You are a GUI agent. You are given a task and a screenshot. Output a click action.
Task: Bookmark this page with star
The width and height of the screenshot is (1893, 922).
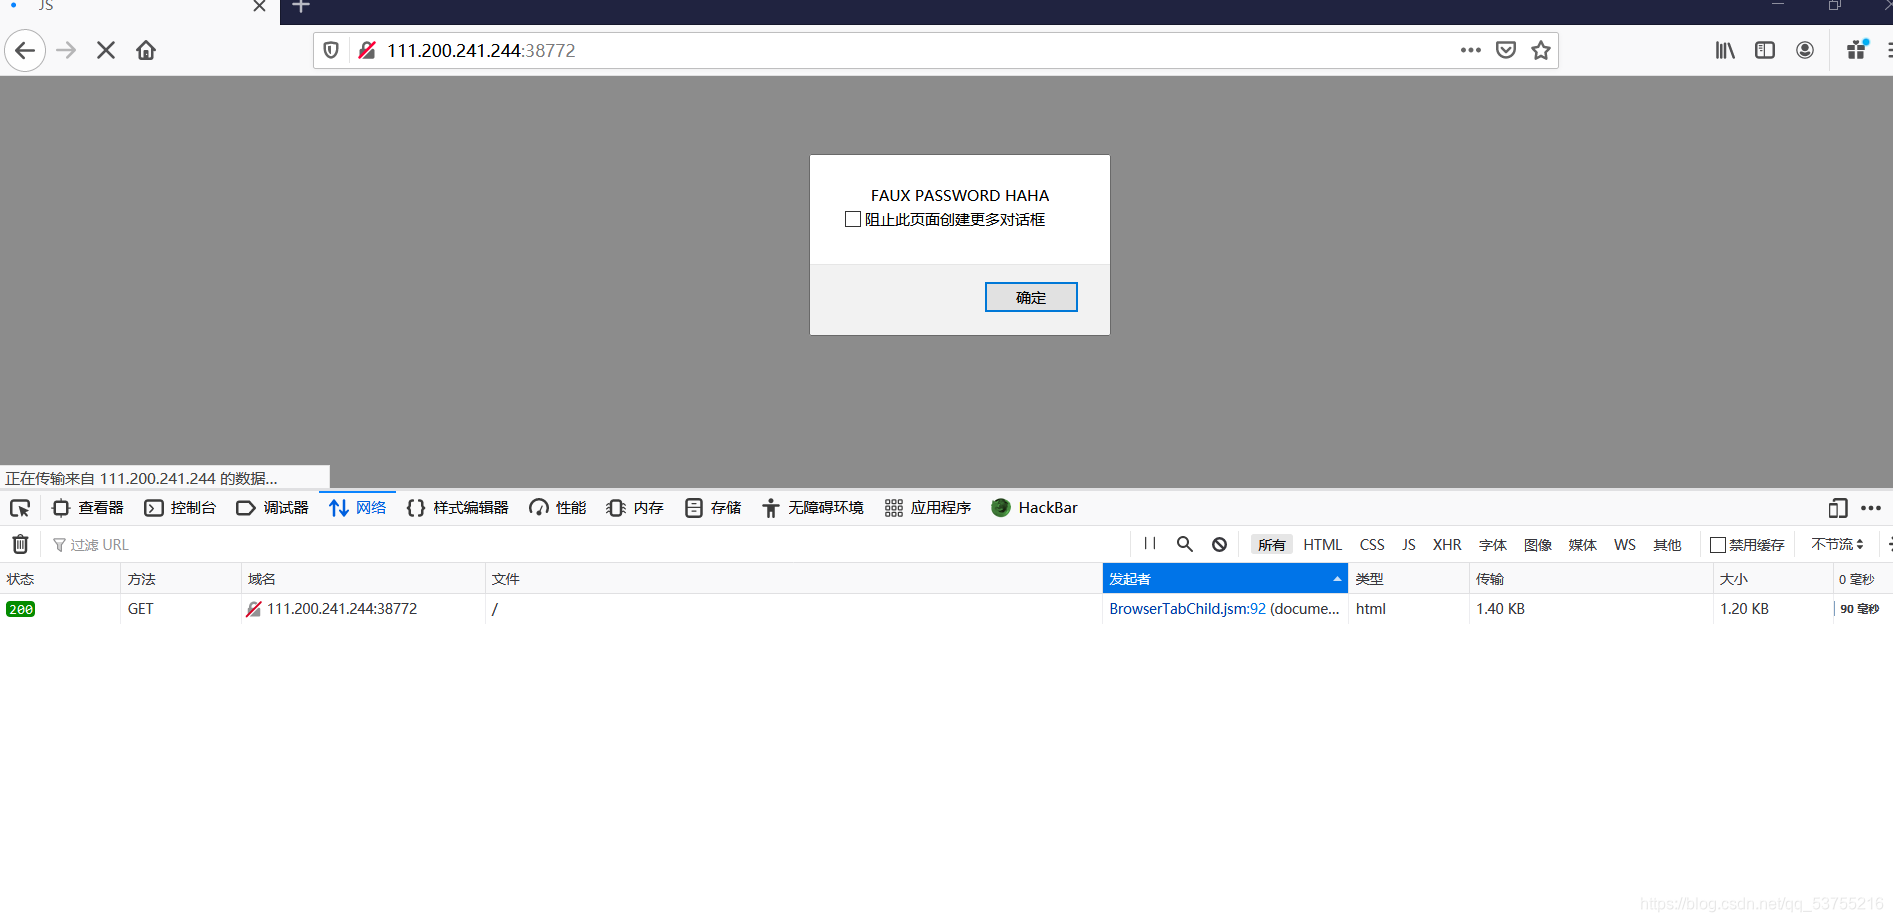(1541, 50)
